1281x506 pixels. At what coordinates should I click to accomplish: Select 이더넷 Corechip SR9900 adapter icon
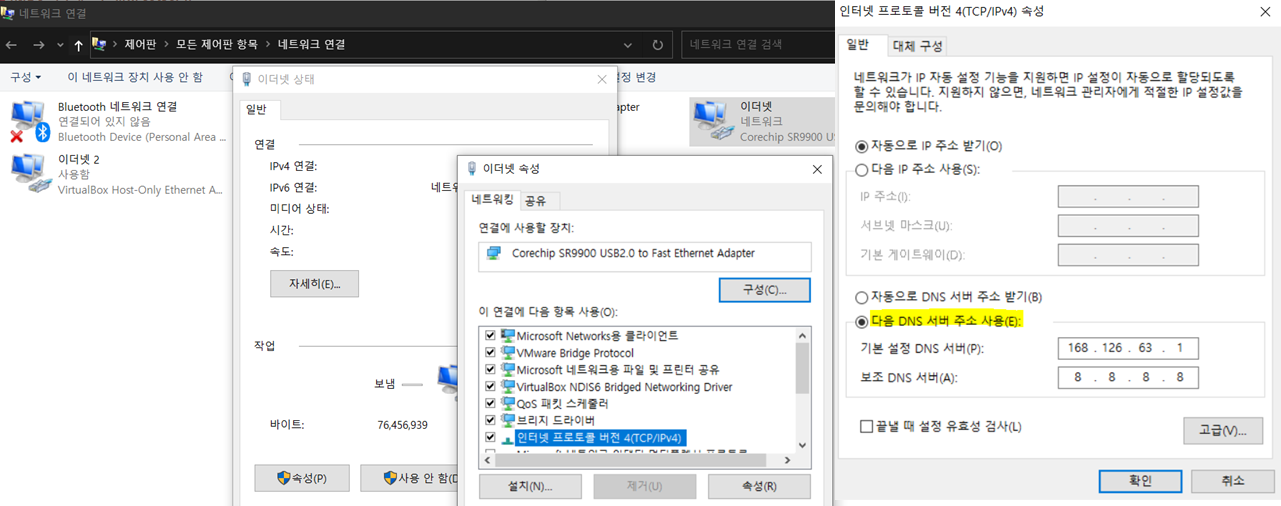pyautogui.click(x=711, y=120)
